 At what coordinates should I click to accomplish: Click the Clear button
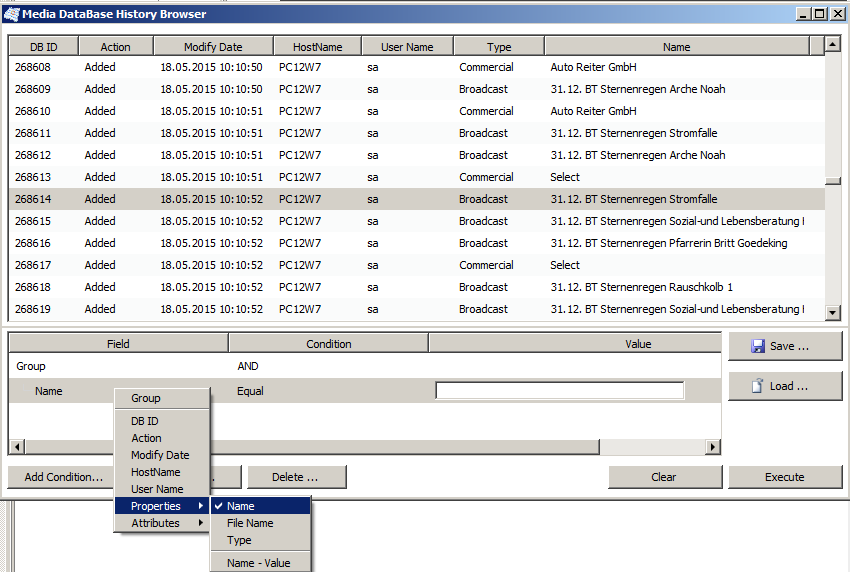click(665, 477)
